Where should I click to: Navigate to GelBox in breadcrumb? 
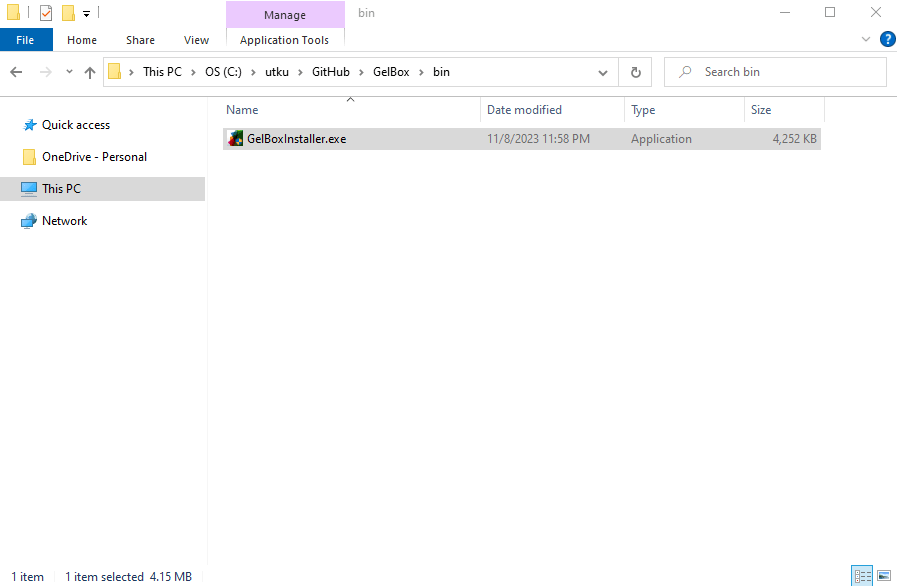(391, 72)
